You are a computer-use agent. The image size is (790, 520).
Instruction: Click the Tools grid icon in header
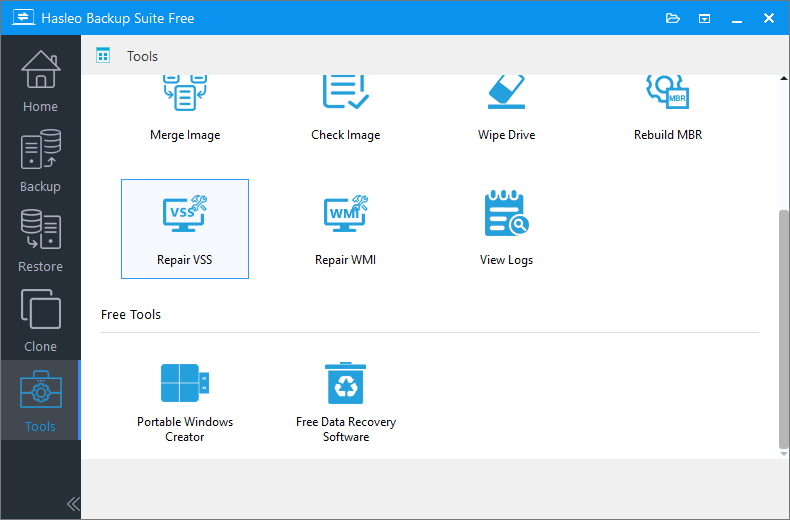[103, 55]
